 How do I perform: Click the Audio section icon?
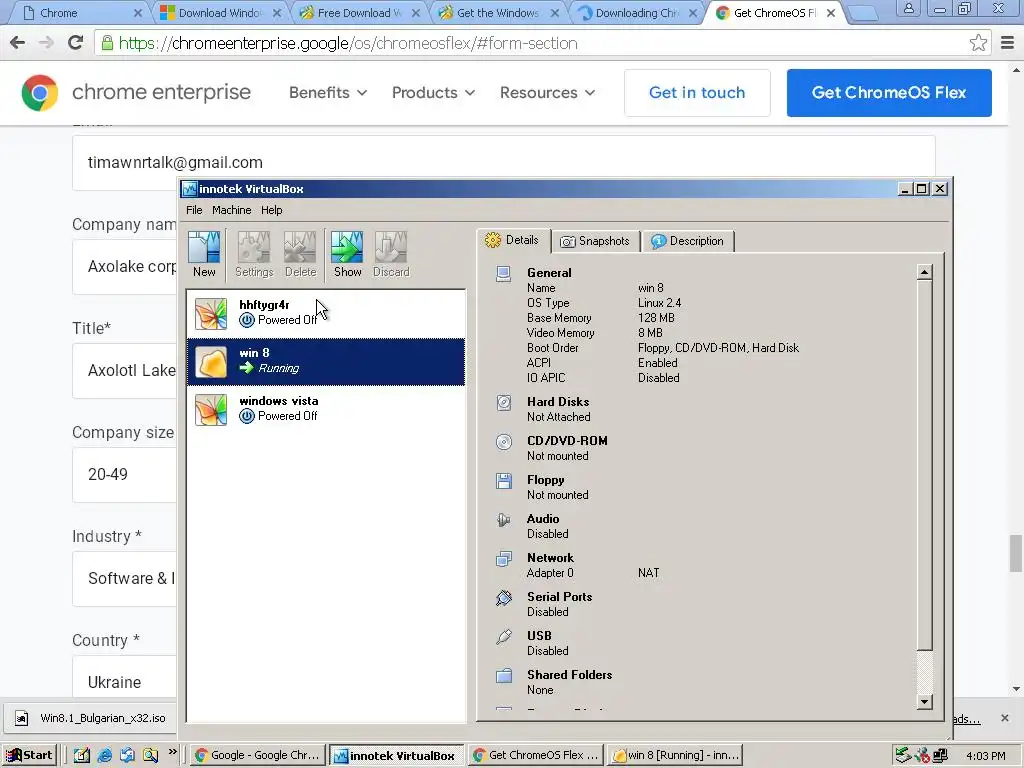pyautogui.click(x=504, y=520)
